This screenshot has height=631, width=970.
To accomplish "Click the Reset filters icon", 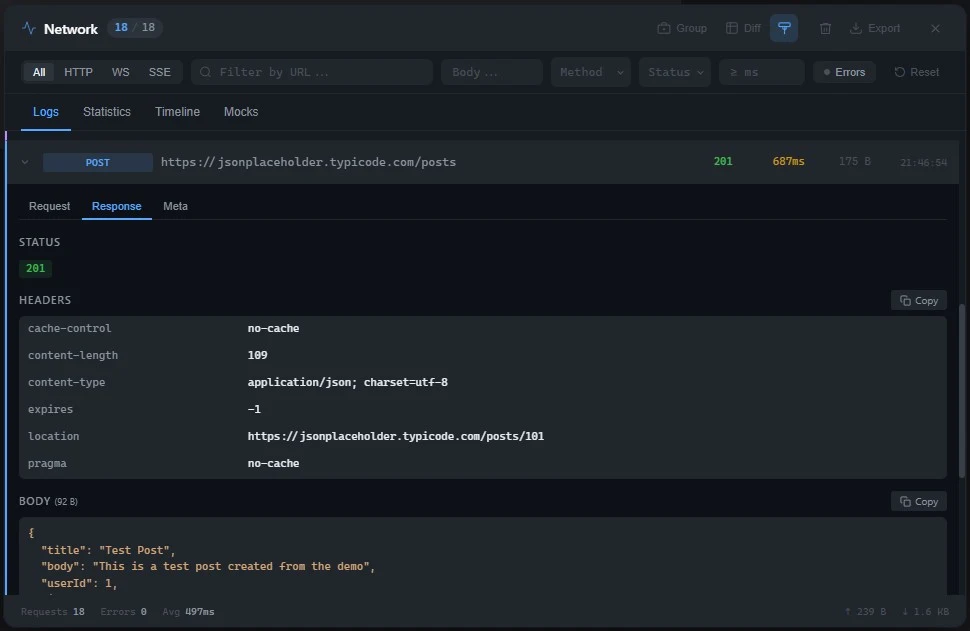I will point(899,72).
